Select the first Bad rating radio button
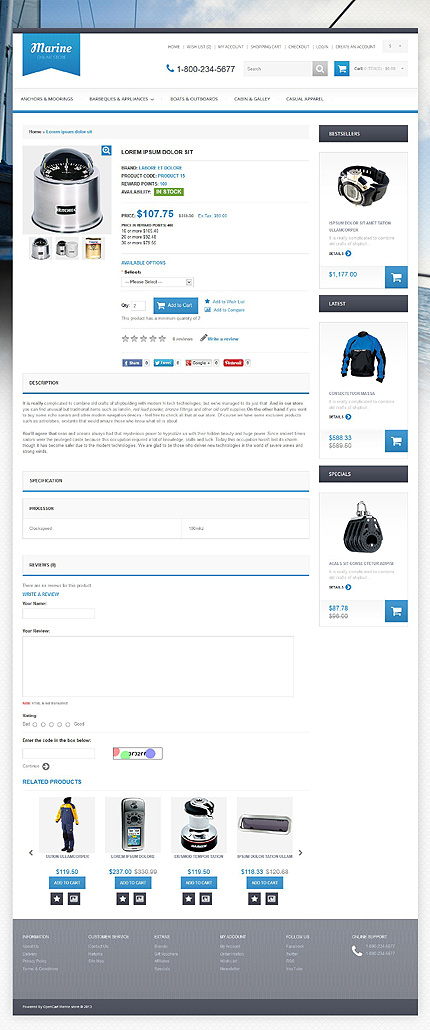The width and height of the screenshot is (430, 1030). 34,724
